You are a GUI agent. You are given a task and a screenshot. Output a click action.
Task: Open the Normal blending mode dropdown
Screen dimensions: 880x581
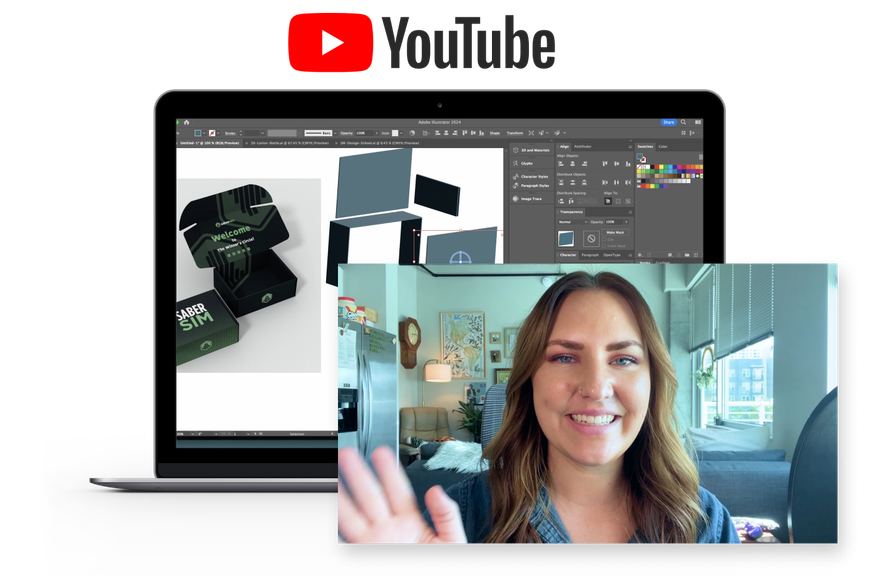(573, 222)
